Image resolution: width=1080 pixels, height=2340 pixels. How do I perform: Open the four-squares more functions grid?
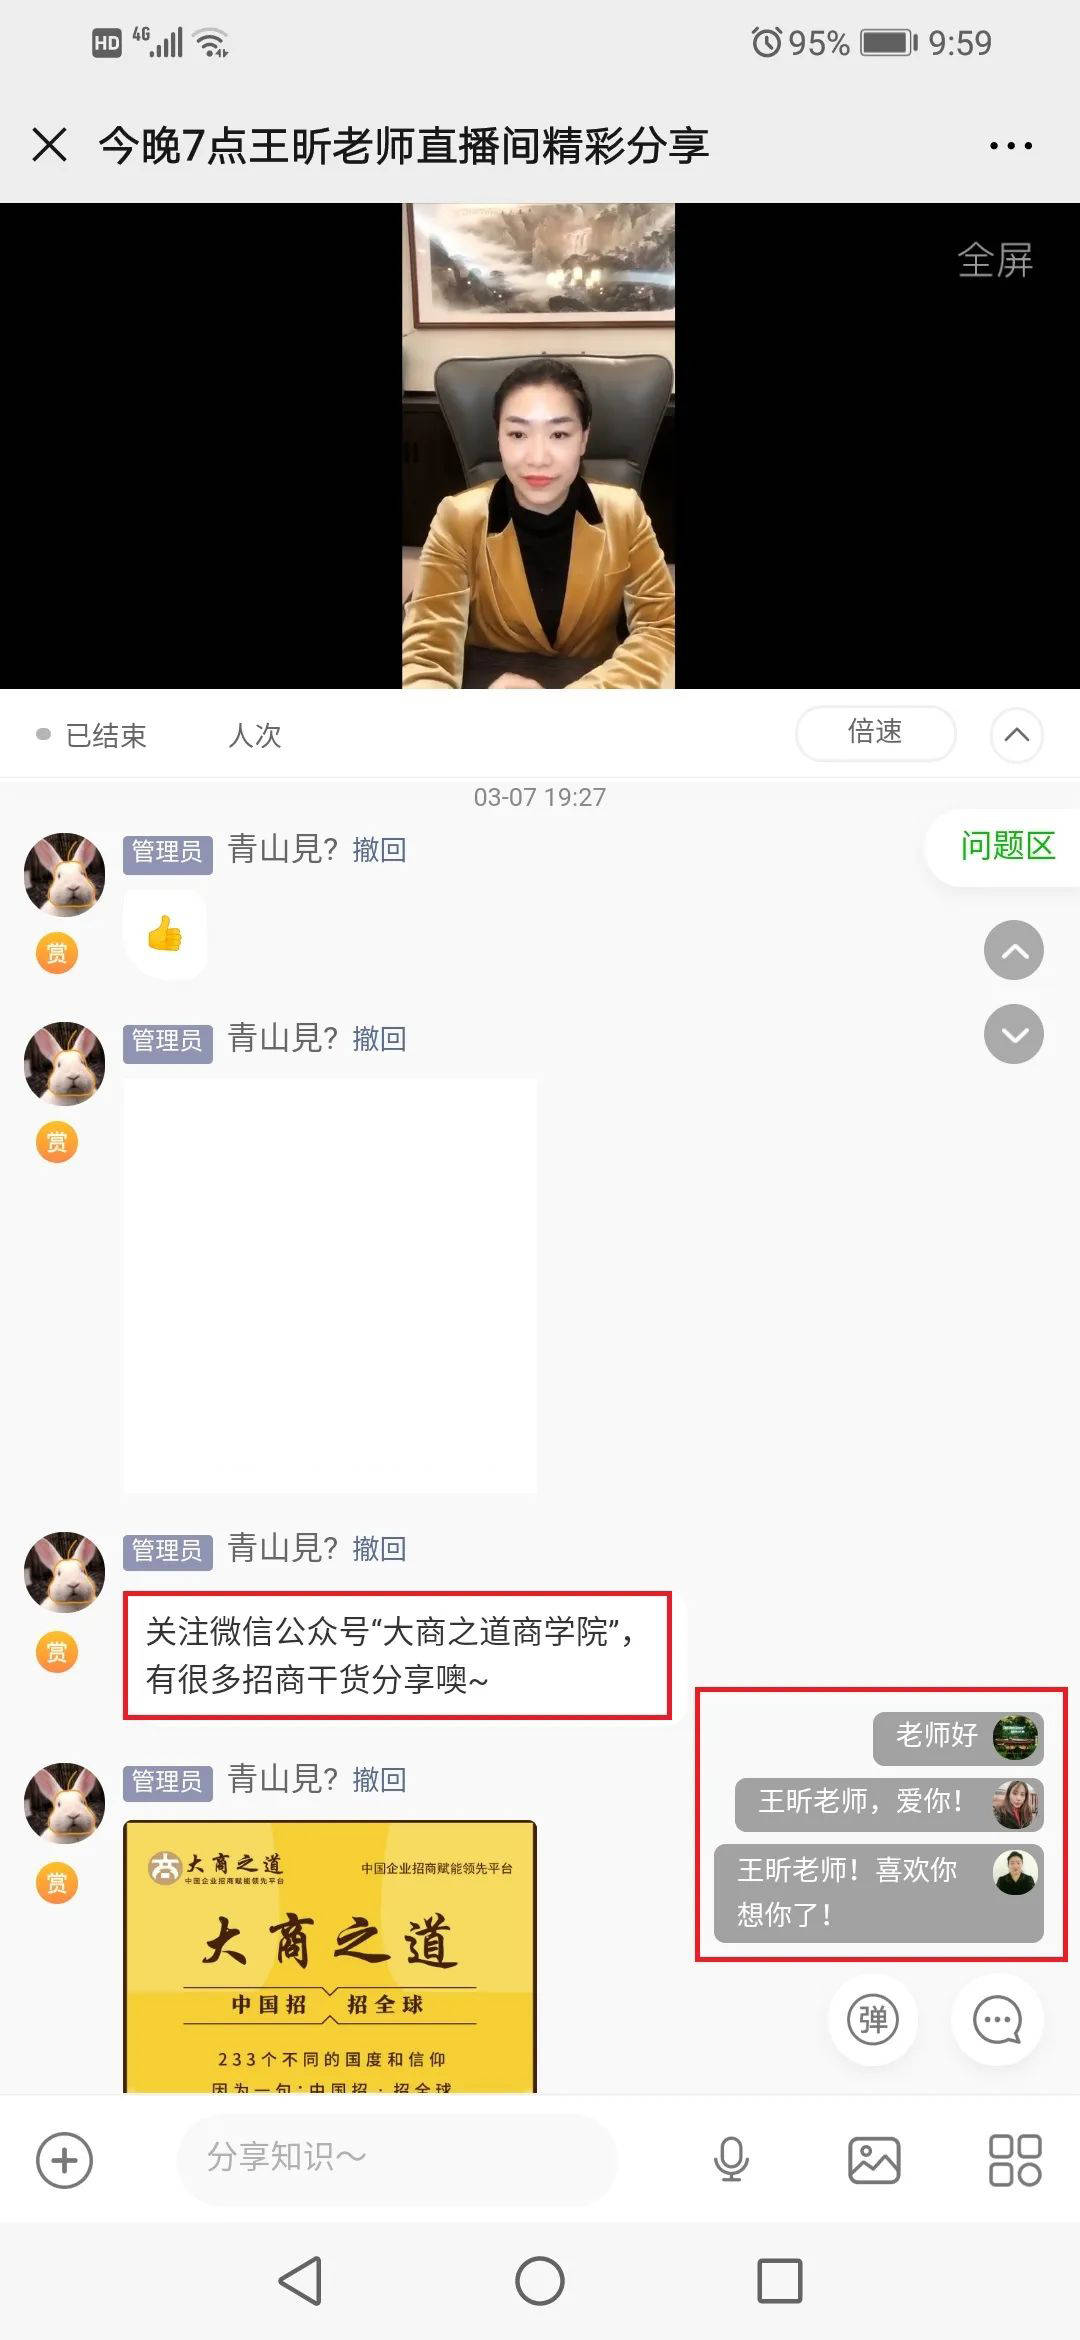(x=1014, y=2160)
